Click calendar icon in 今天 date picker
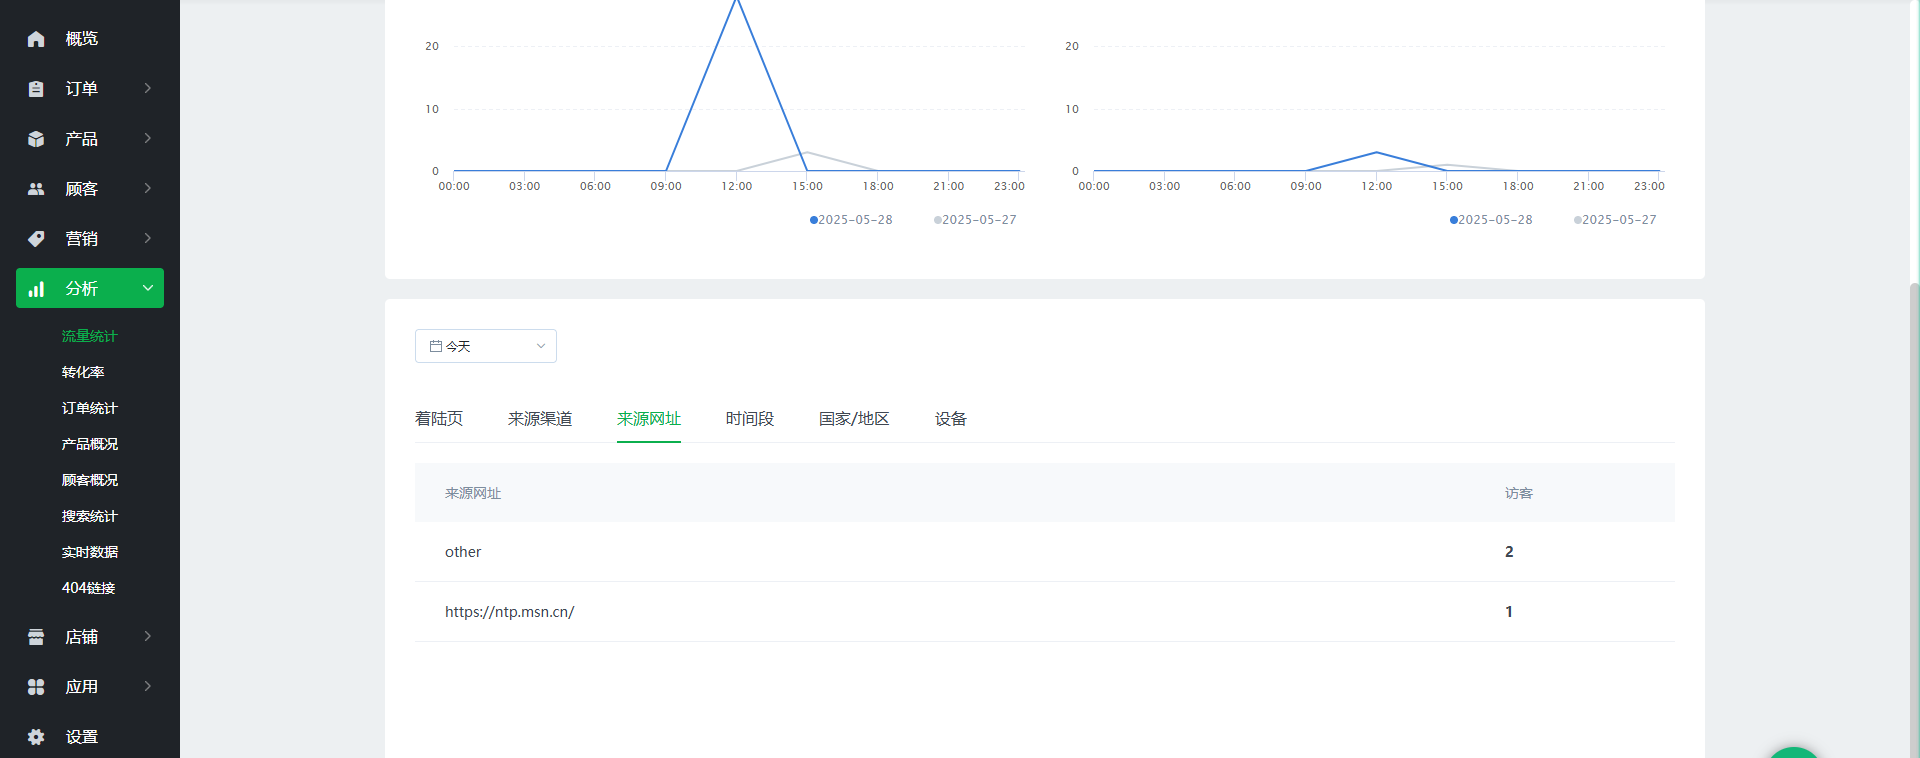 (x=436, y=346)
